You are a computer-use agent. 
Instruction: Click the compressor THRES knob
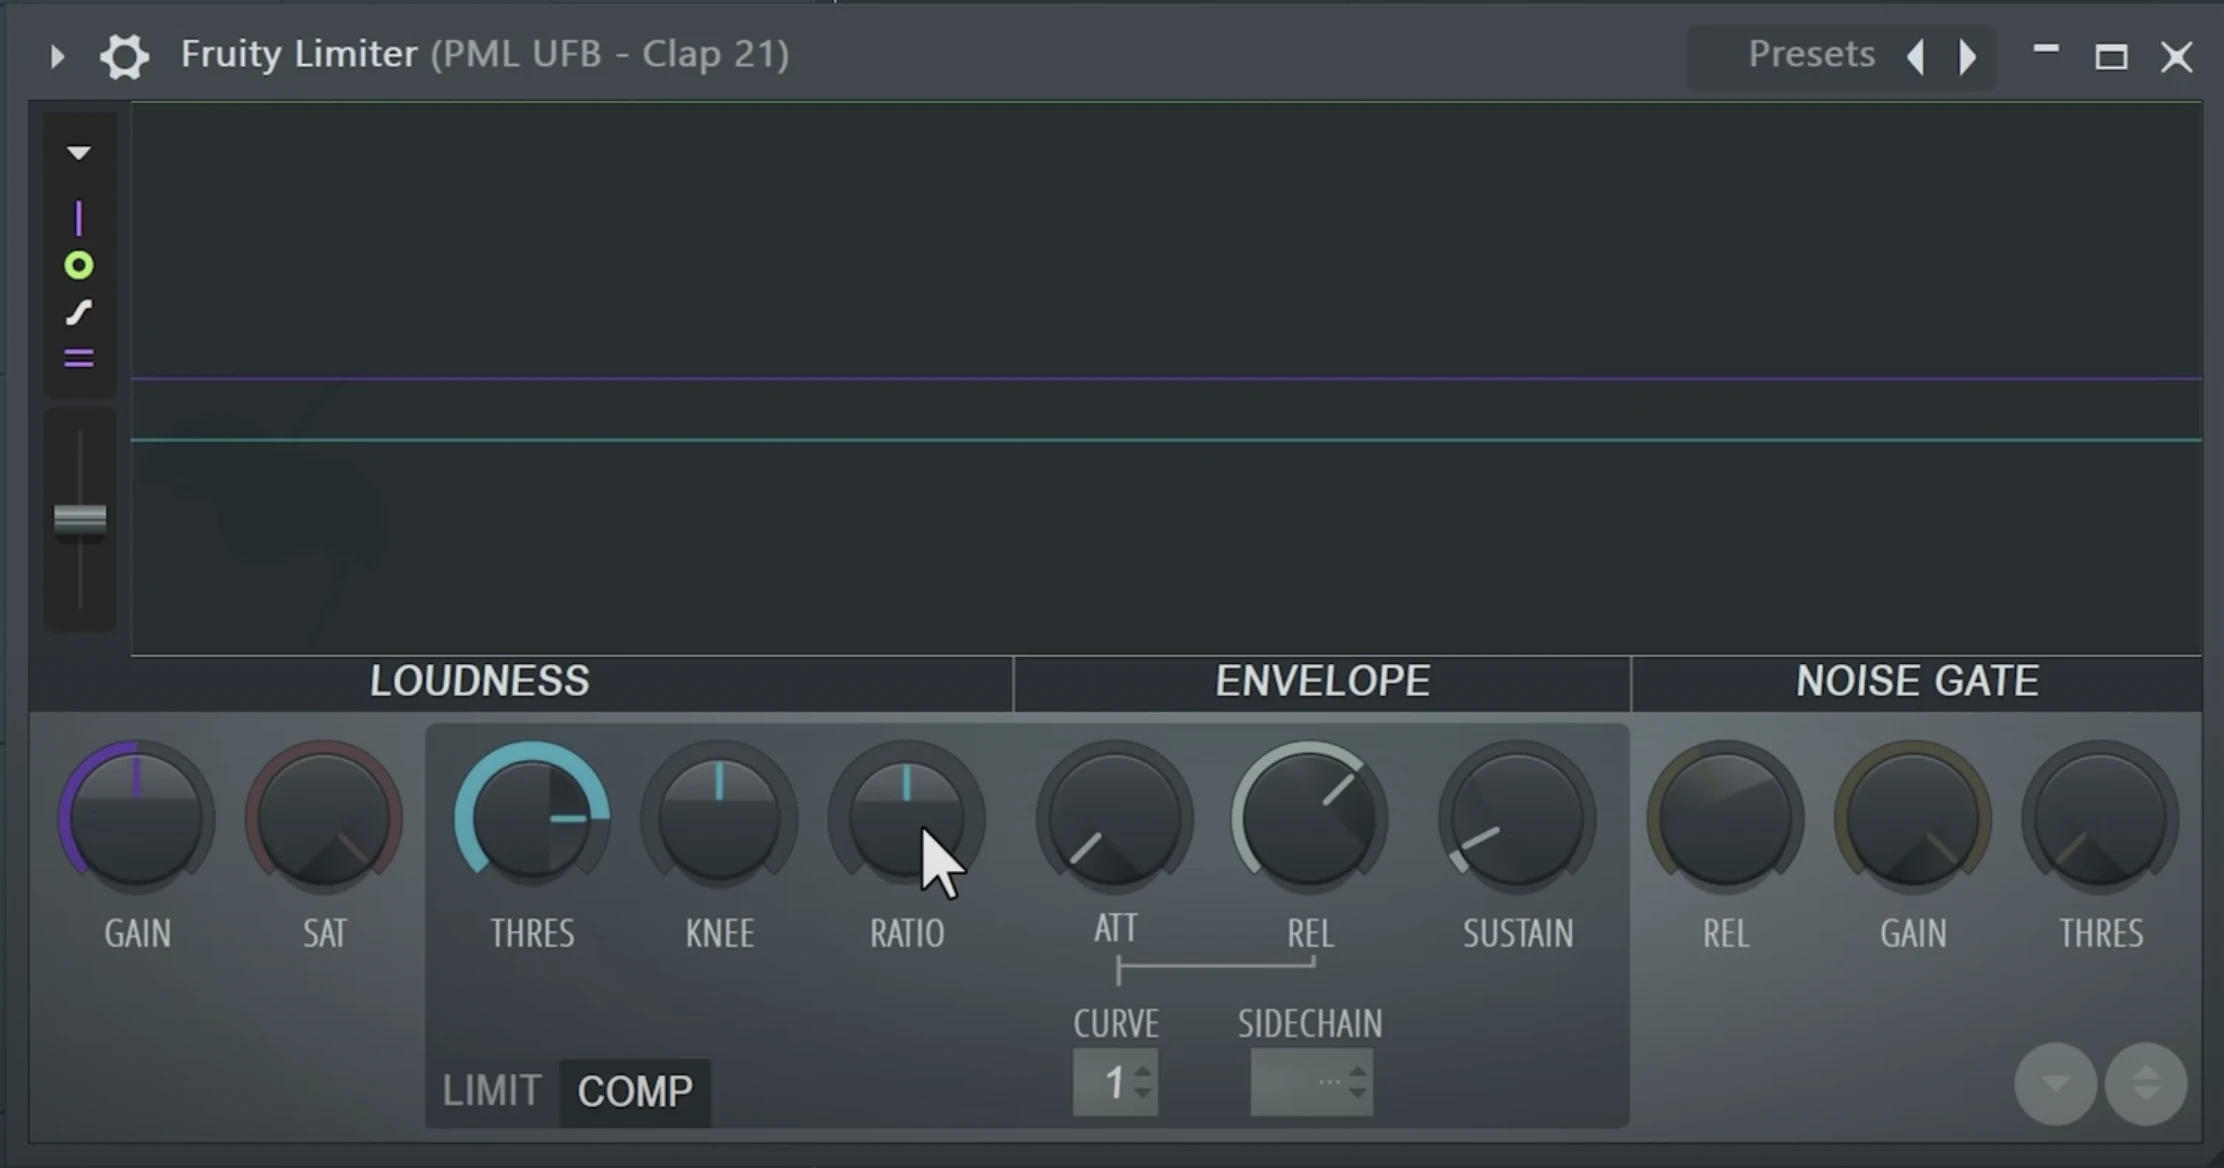(532, 818)
